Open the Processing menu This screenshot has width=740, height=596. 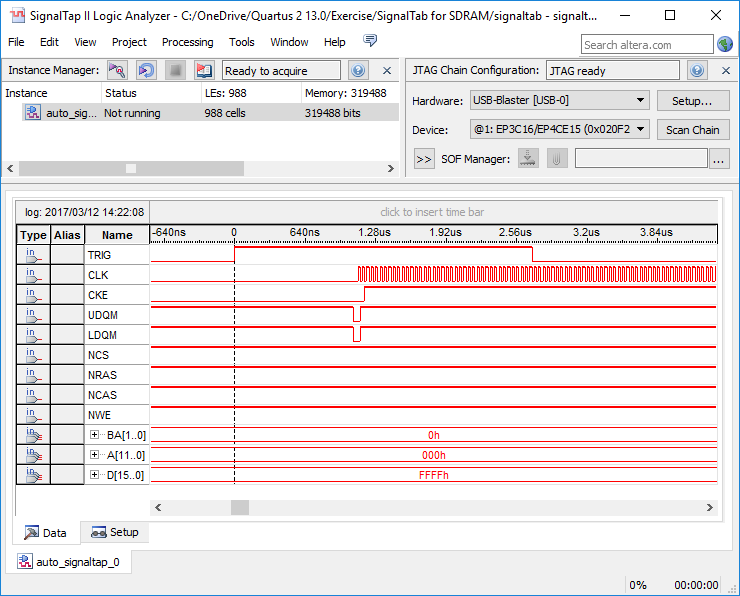click(187, 42)
